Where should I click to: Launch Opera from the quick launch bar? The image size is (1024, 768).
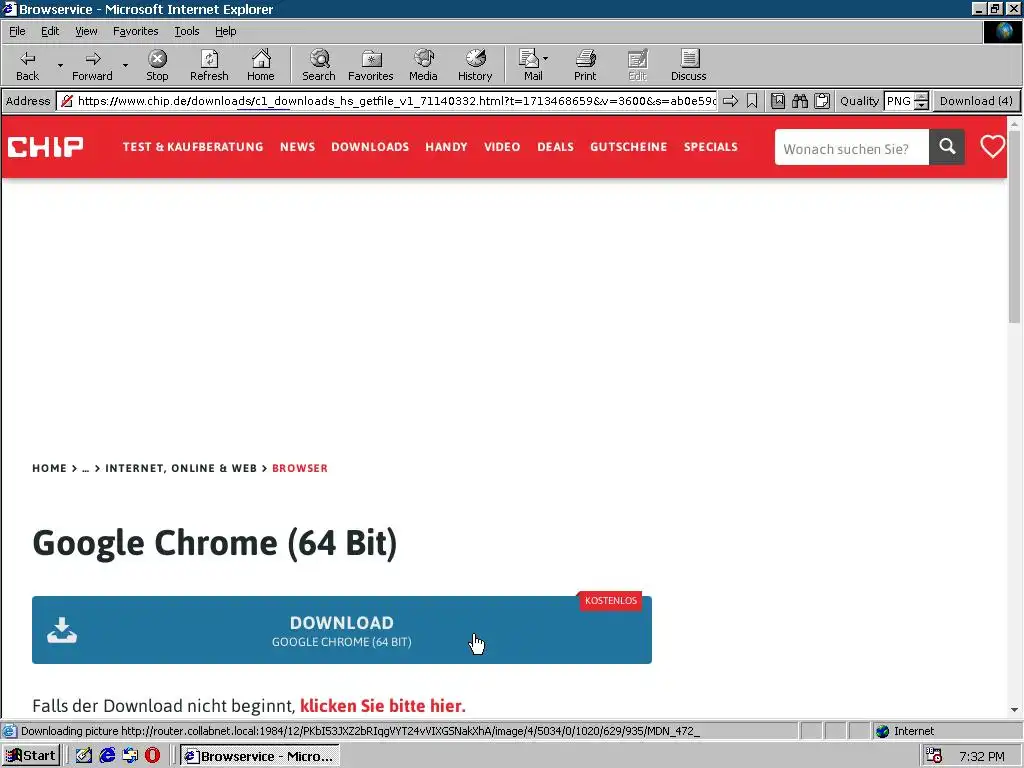152,756
